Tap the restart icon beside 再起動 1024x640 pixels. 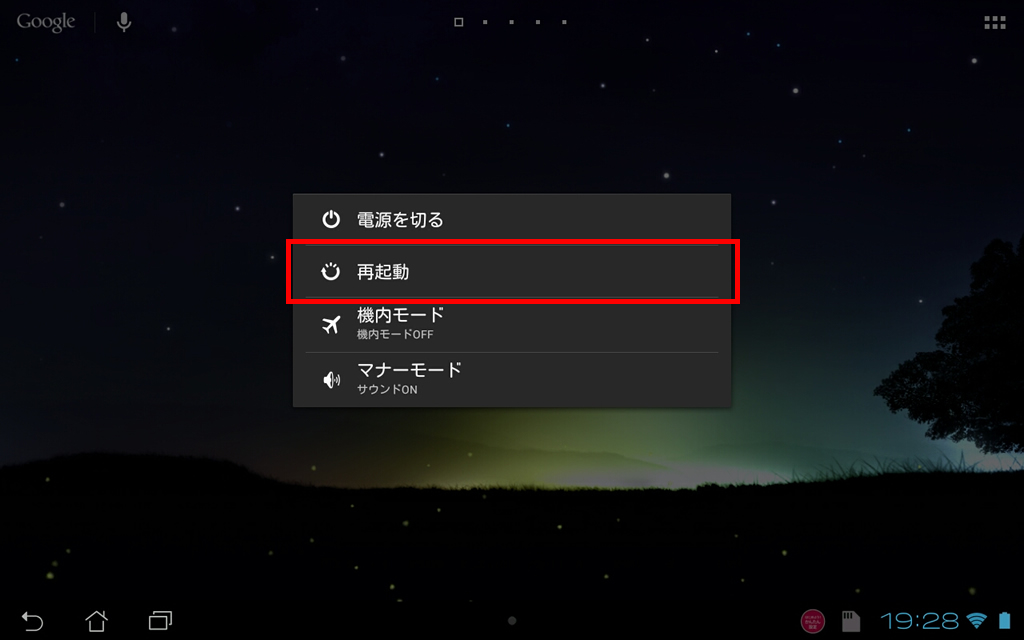[x=331, y=272]
